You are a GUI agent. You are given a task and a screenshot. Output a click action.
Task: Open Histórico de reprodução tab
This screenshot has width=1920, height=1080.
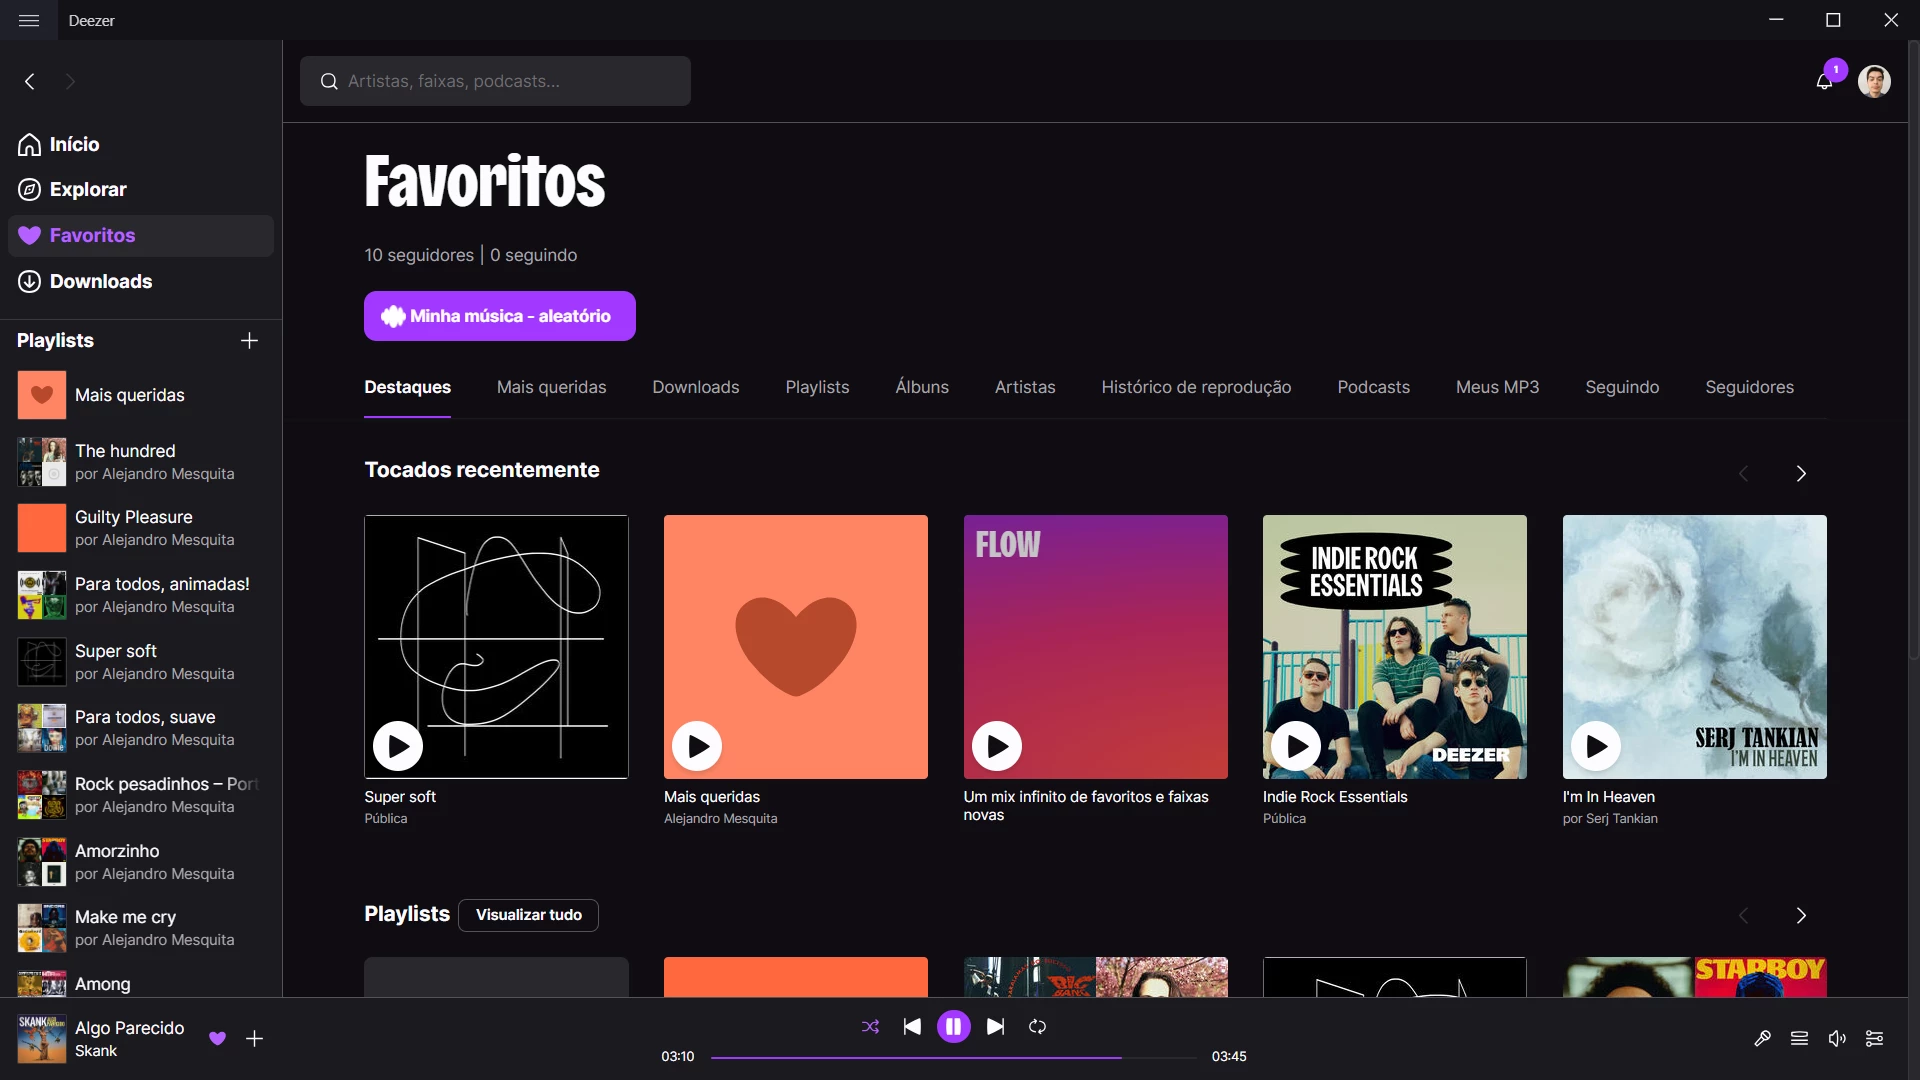coord(1196,387)
